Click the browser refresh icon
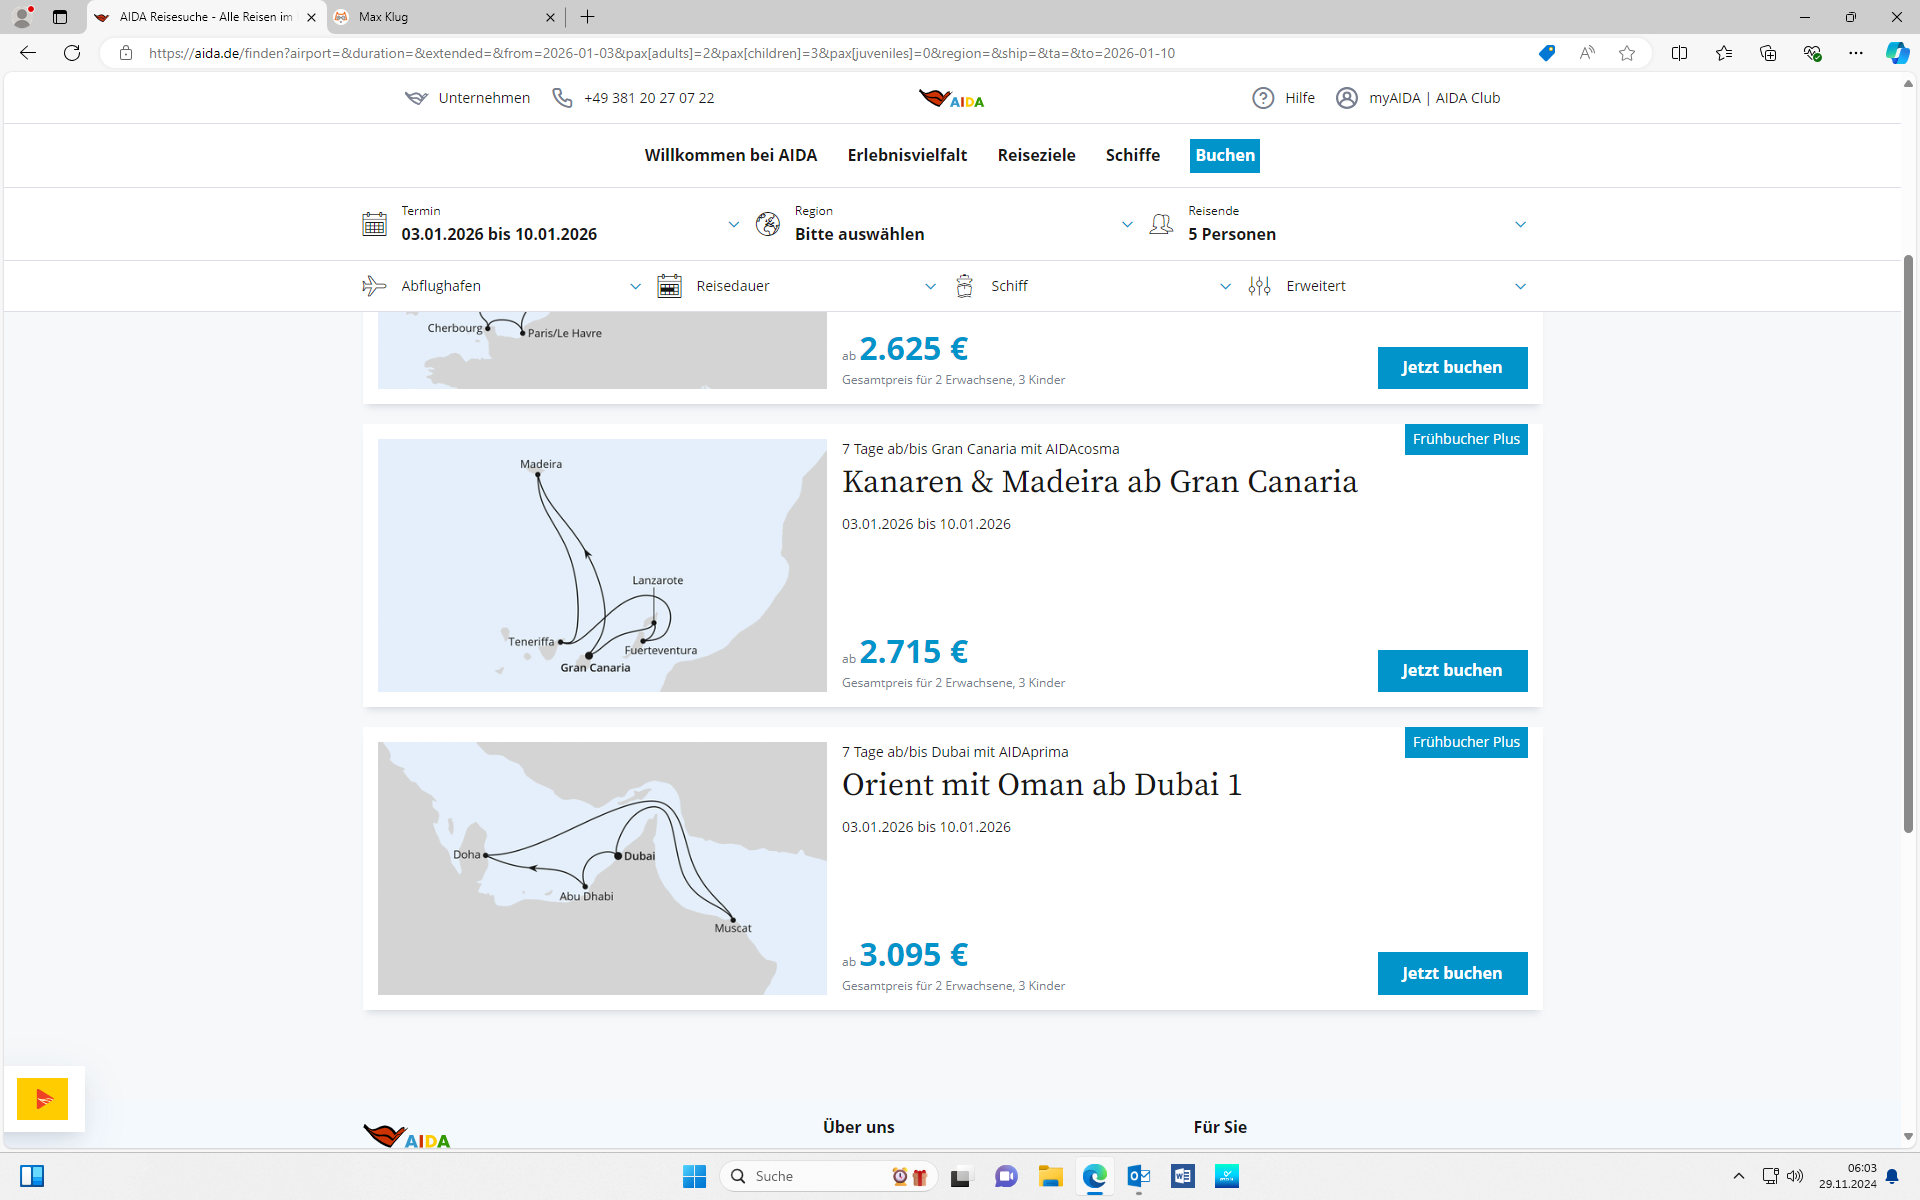1920x1200 pixels. [72, 53]
